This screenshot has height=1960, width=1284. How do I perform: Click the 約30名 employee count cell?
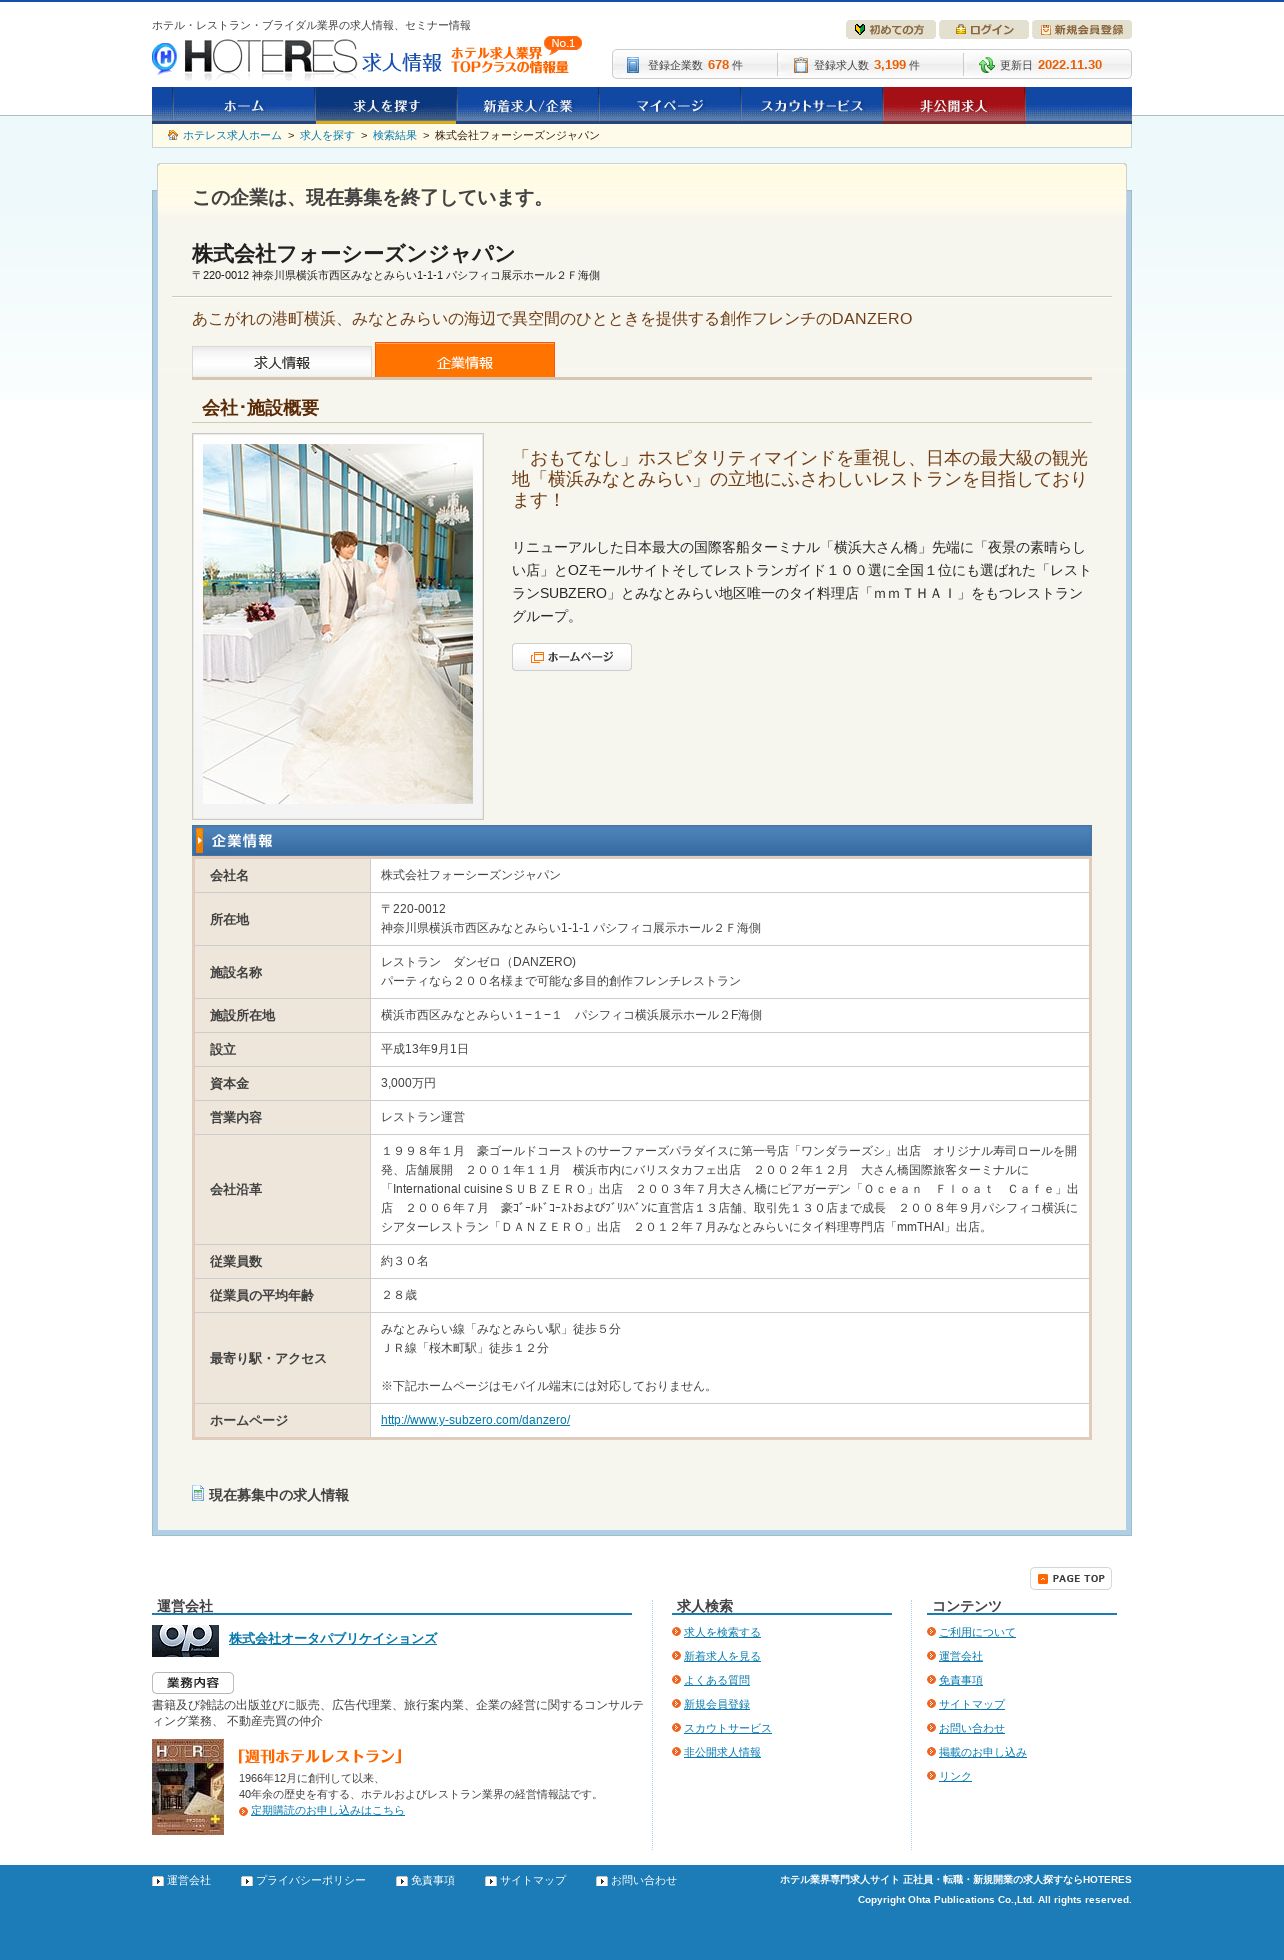730,1261
